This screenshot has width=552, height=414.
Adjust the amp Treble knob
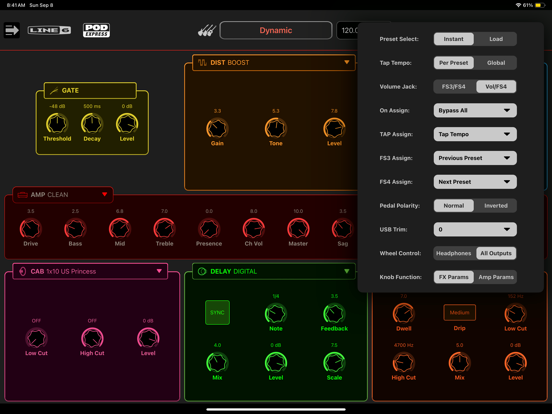point(164,229)
